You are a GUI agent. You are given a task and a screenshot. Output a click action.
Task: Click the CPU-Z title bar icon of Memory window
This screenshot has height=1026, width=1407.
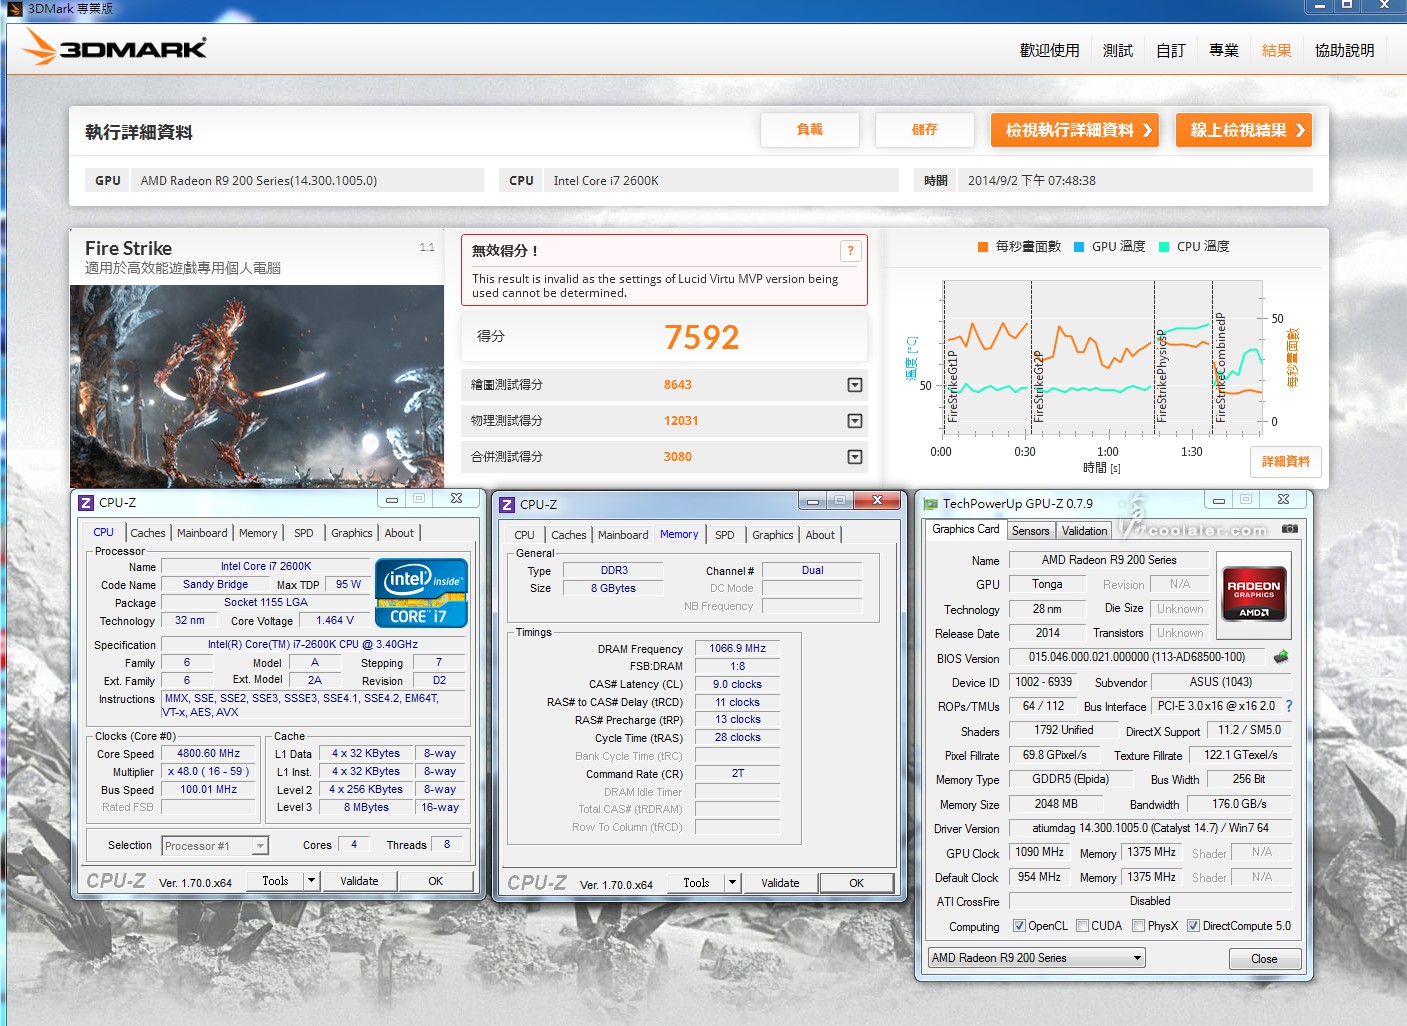click(x=507, y=505)
